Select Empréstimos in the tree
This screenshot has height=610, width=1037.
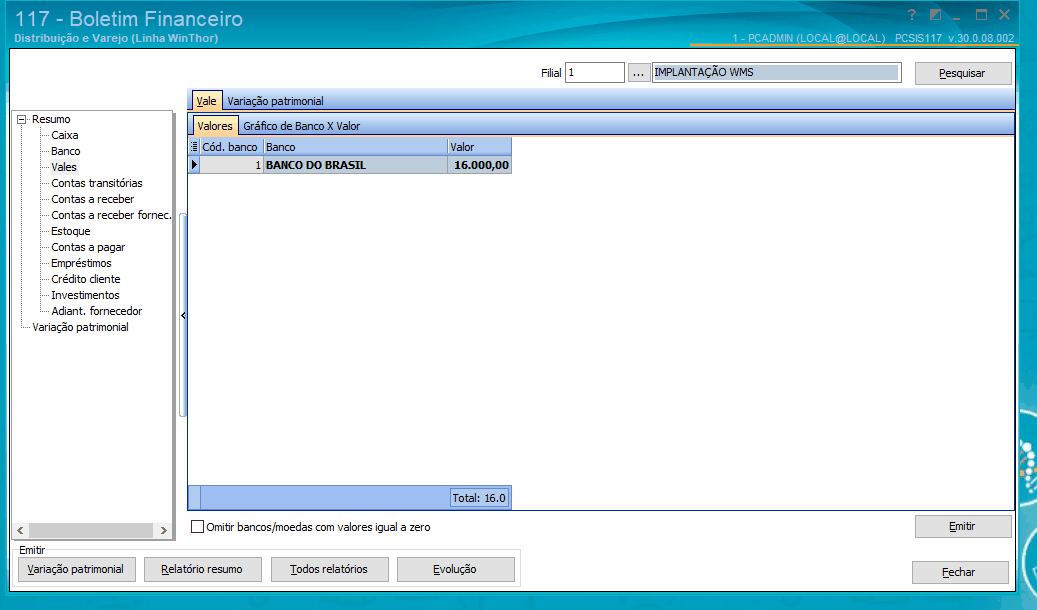tap(81, 263)
